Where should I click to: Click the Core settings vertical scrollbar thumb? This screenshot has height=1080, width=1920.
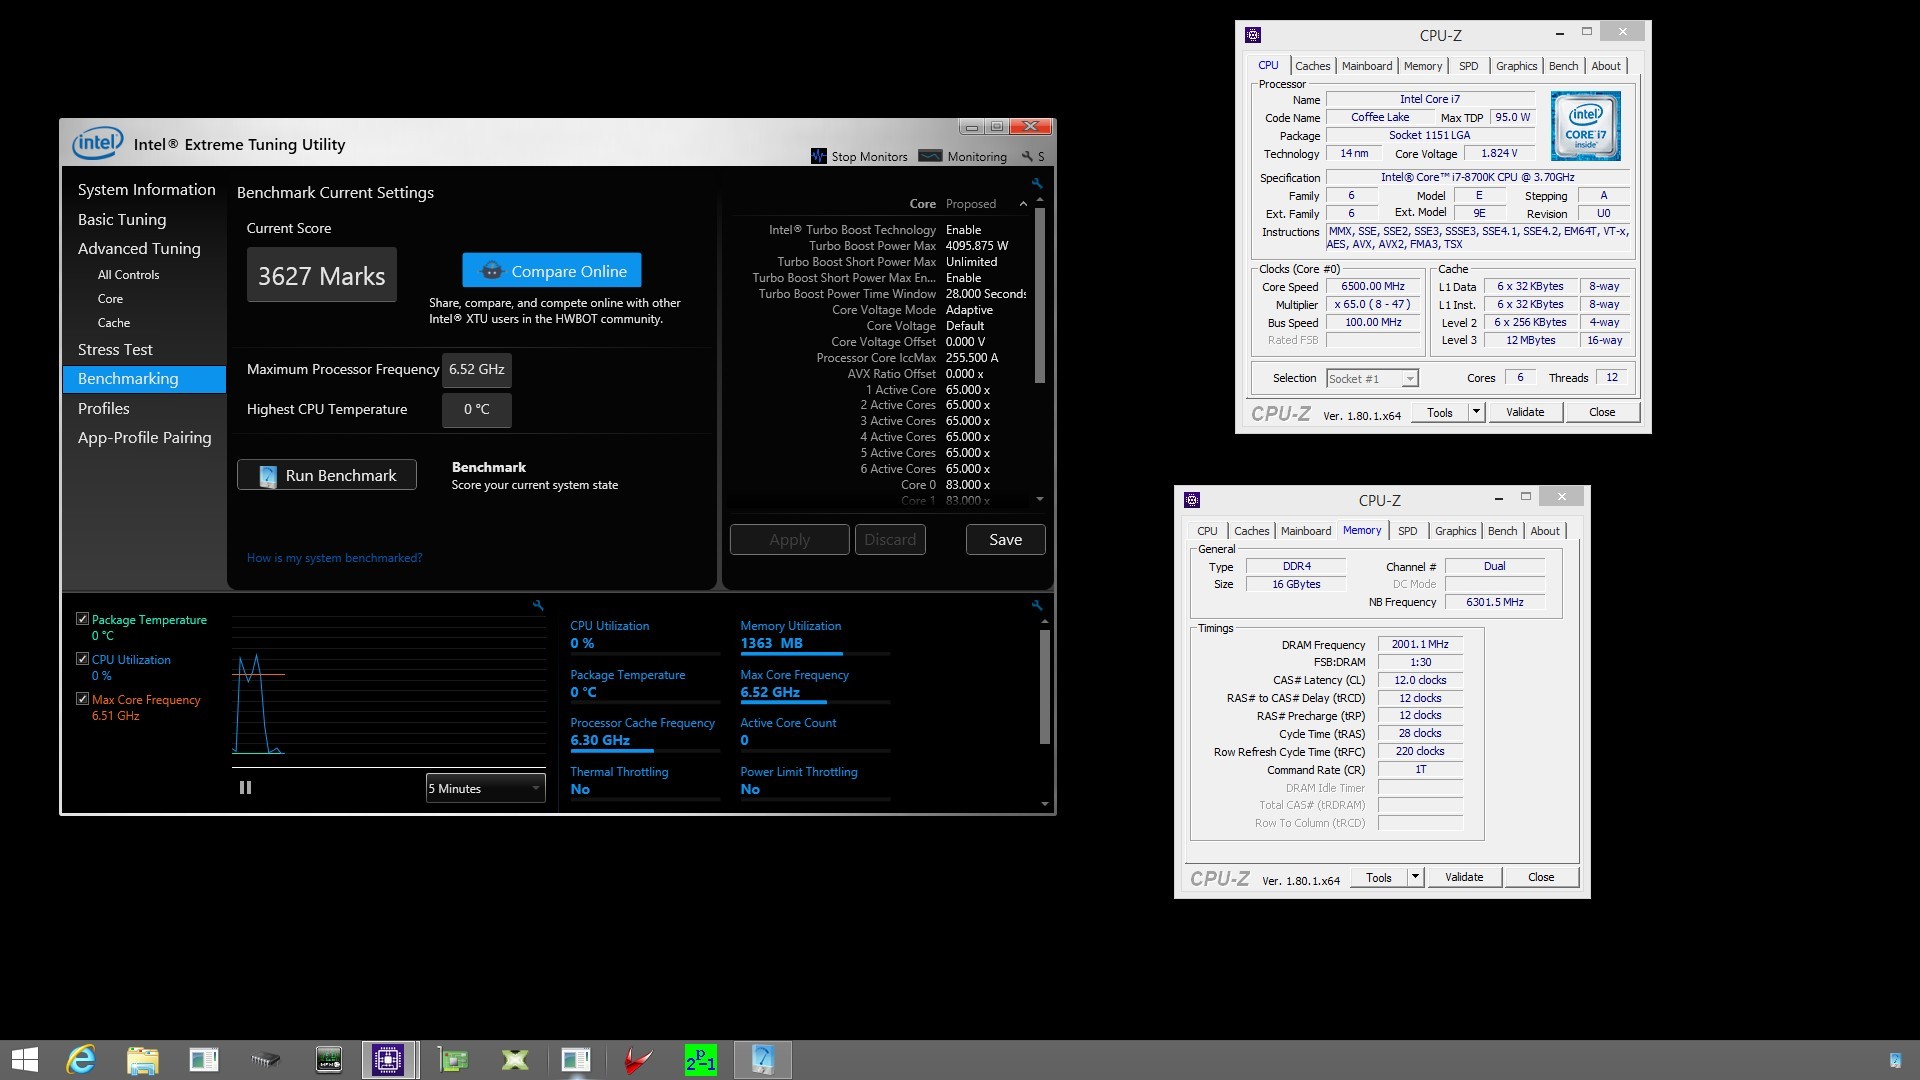[1040, 295]
